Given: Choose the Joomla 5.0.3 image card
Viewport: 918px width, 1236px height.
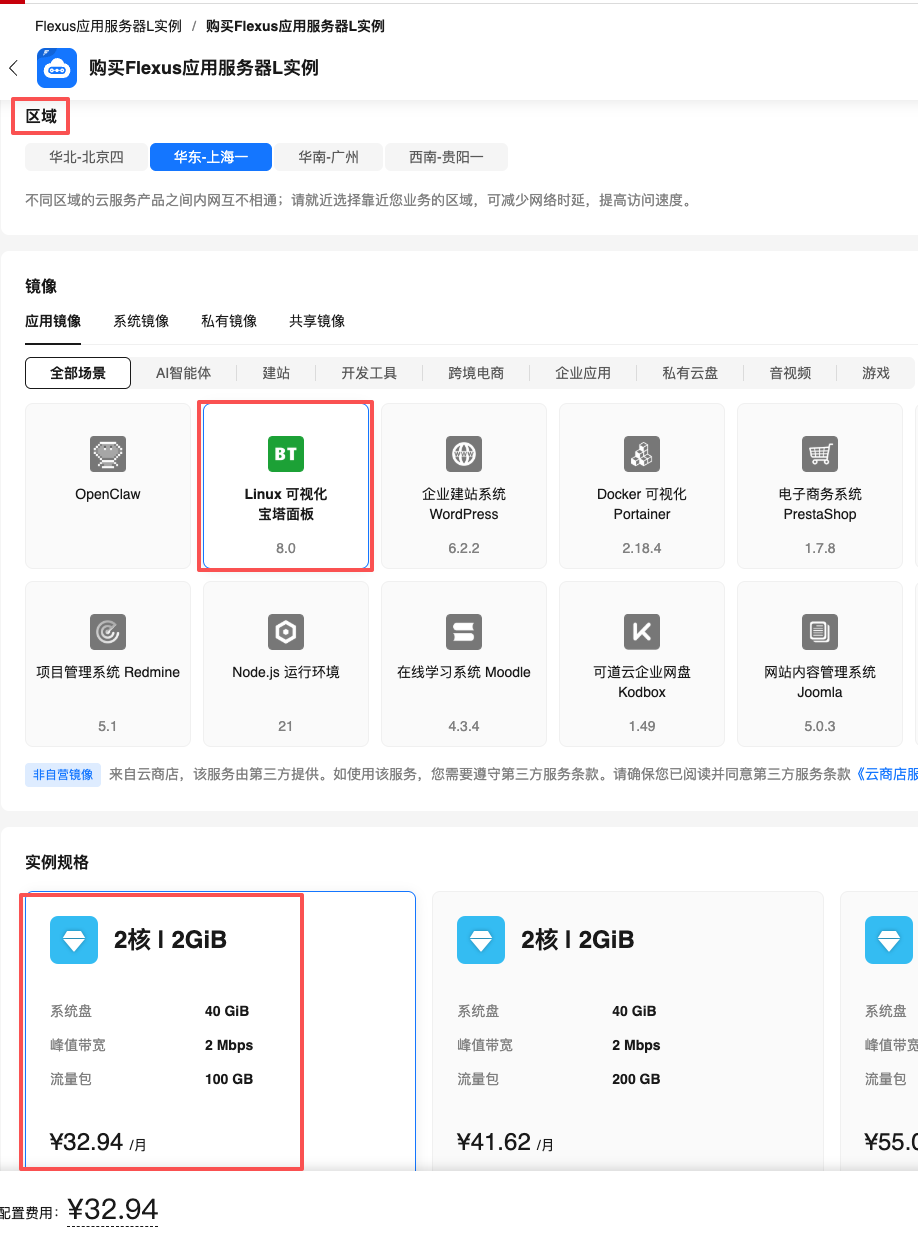Looking at the screenshot, I should click(x=820, y=664).
